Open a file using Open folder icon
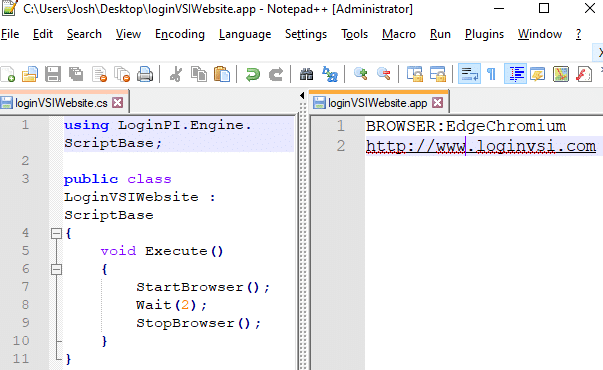 30,74
